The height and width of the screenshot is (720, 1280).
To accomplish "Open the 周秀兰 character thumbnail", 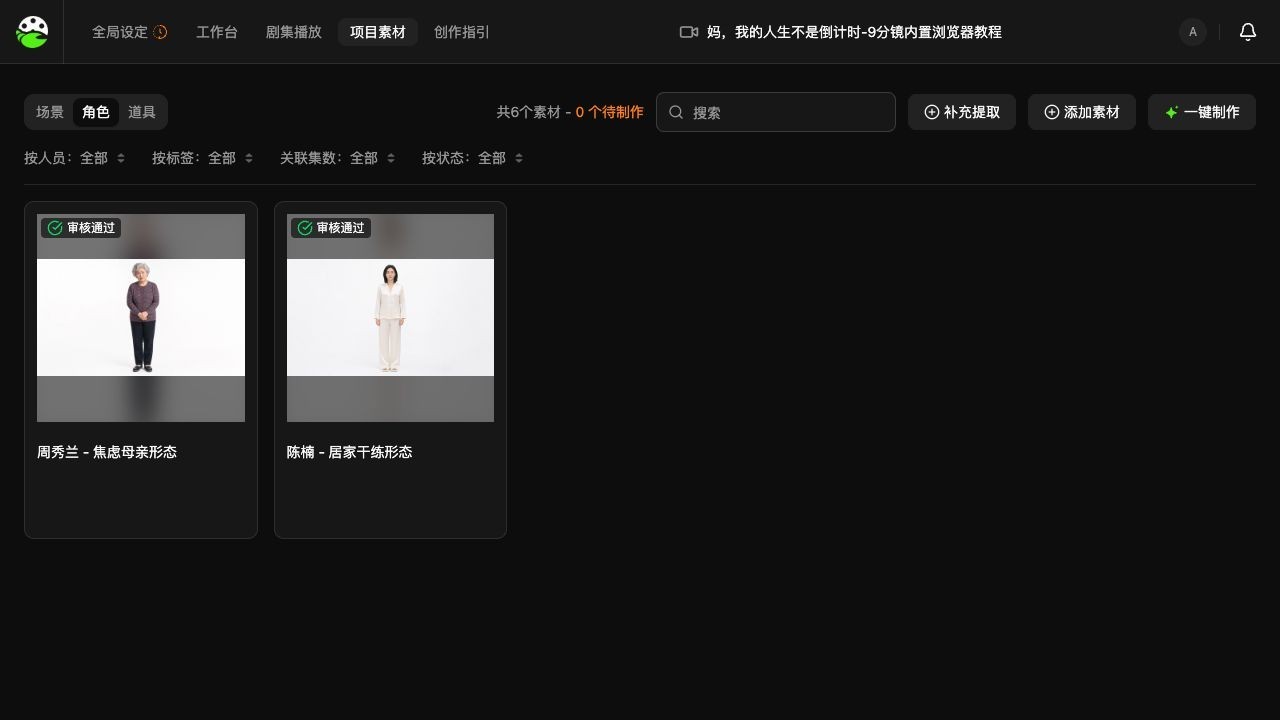I will 141,318.
